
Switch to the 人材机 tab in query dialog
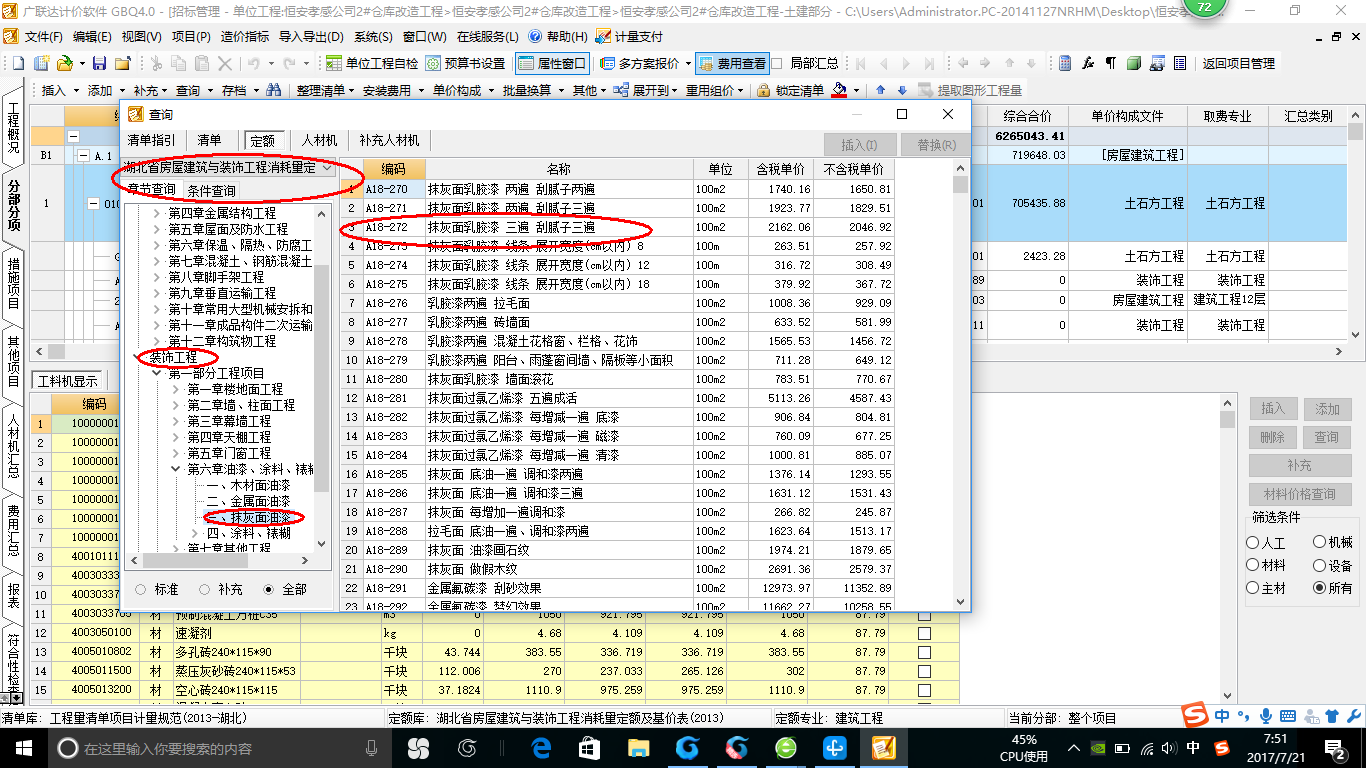319,140
